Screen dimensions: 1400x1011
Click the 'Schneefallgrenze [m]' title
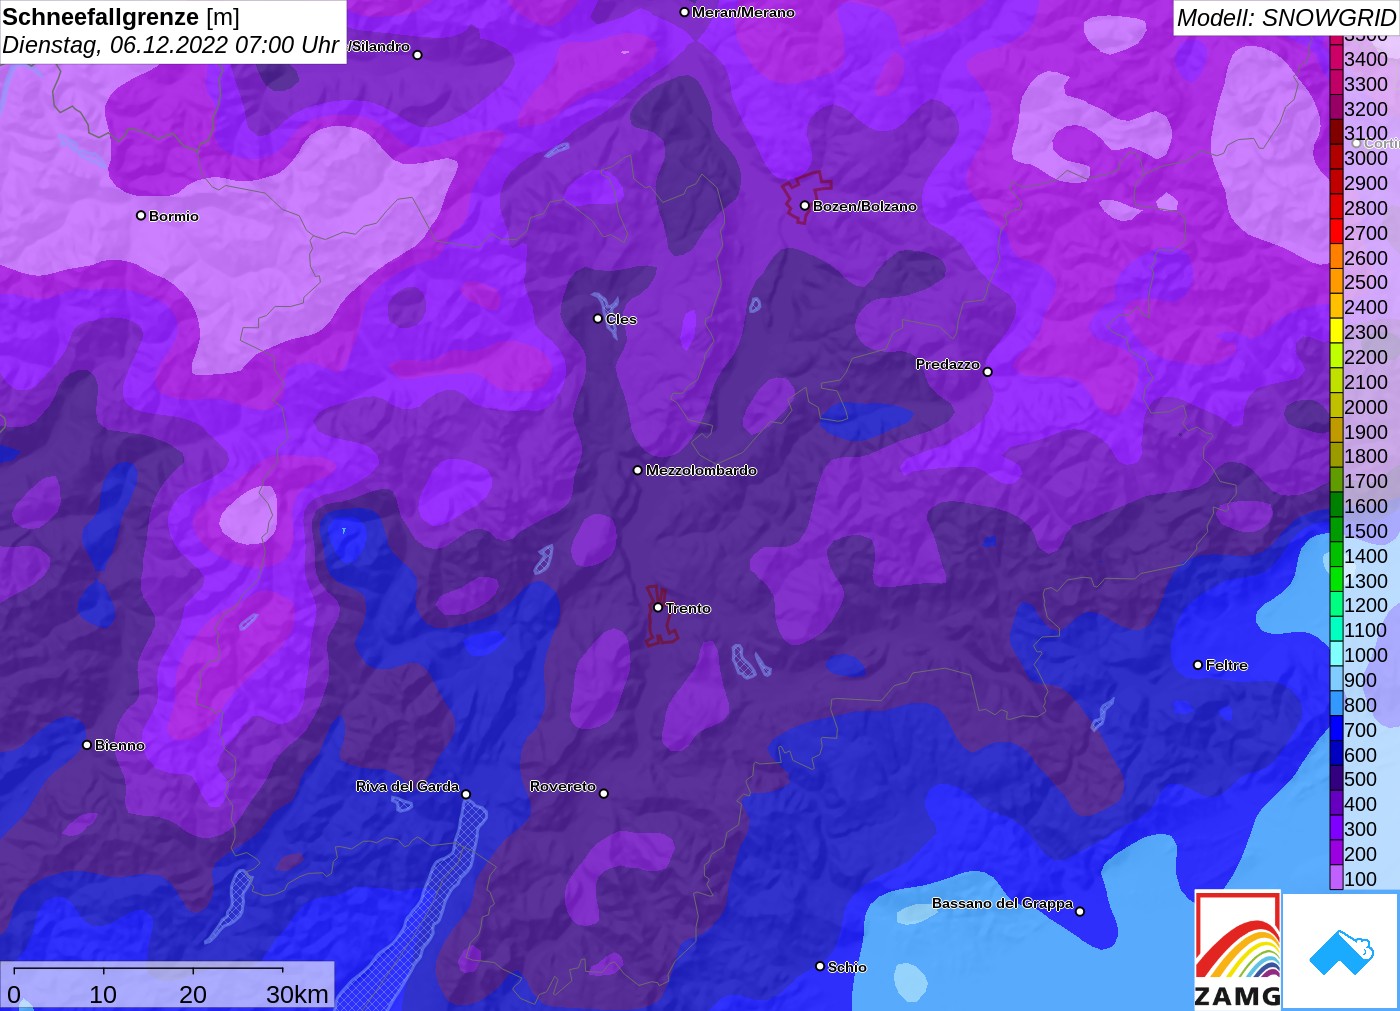point(121,17)
